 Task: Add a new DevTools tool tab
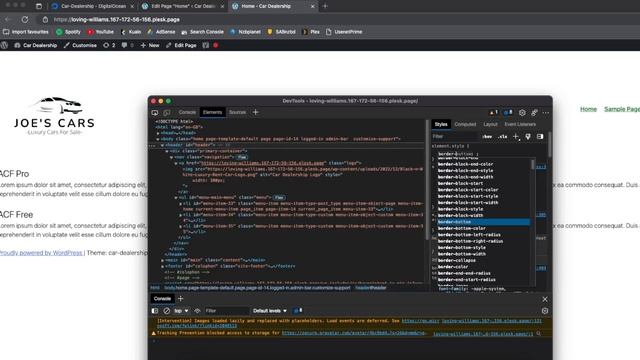coord(256,112)
